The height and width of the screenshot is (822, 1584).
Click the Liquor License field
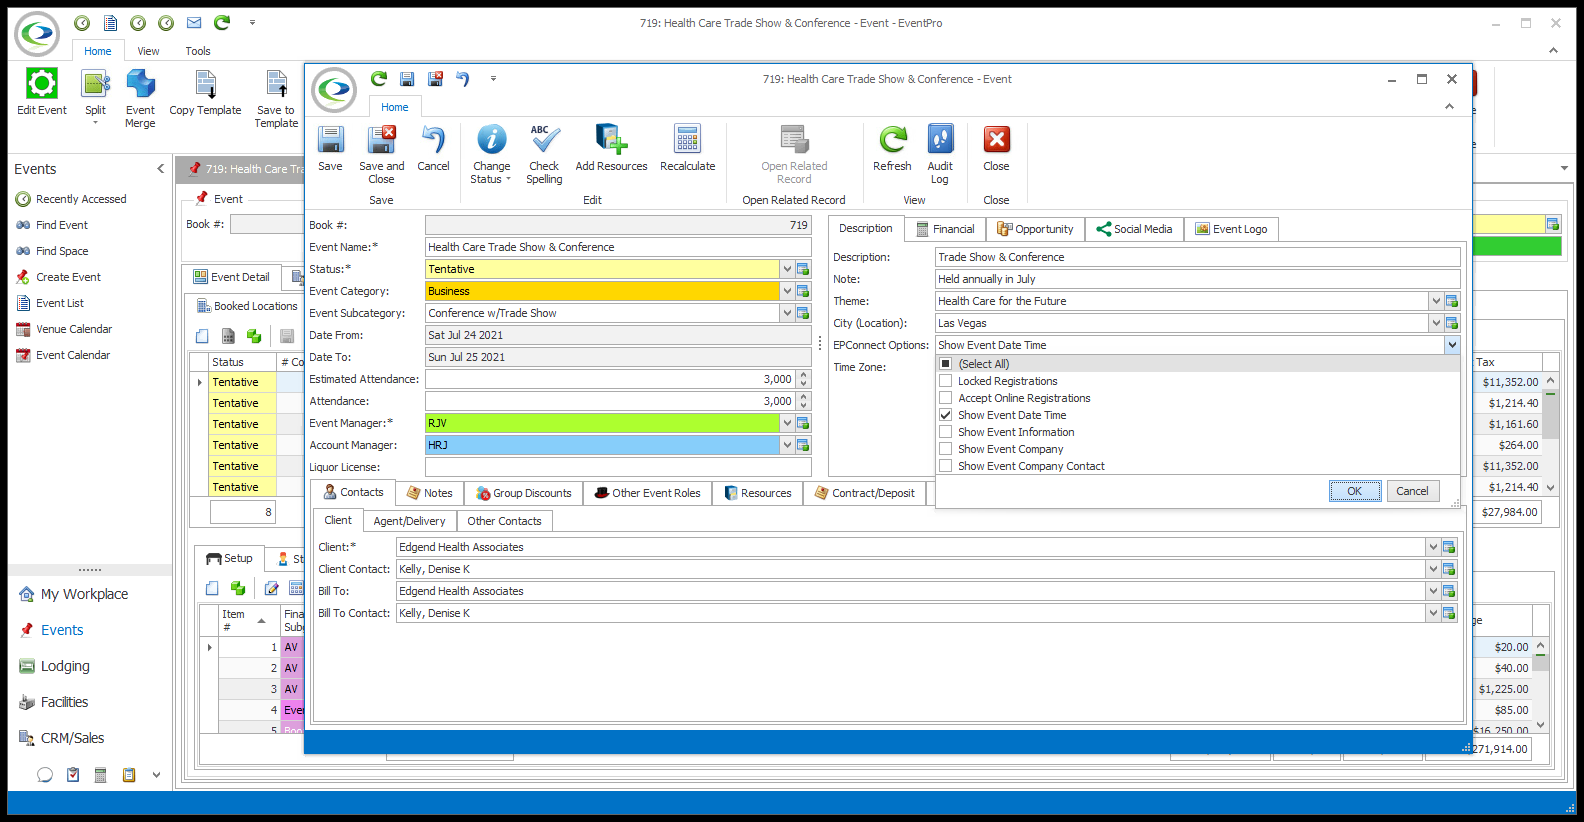click(618, 467)
